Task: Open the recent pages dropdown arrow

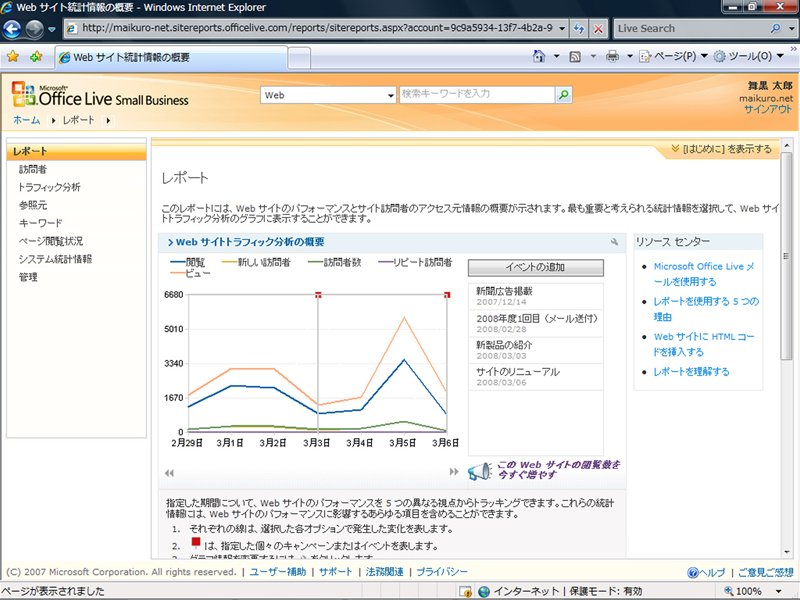Action: (52, 29)
